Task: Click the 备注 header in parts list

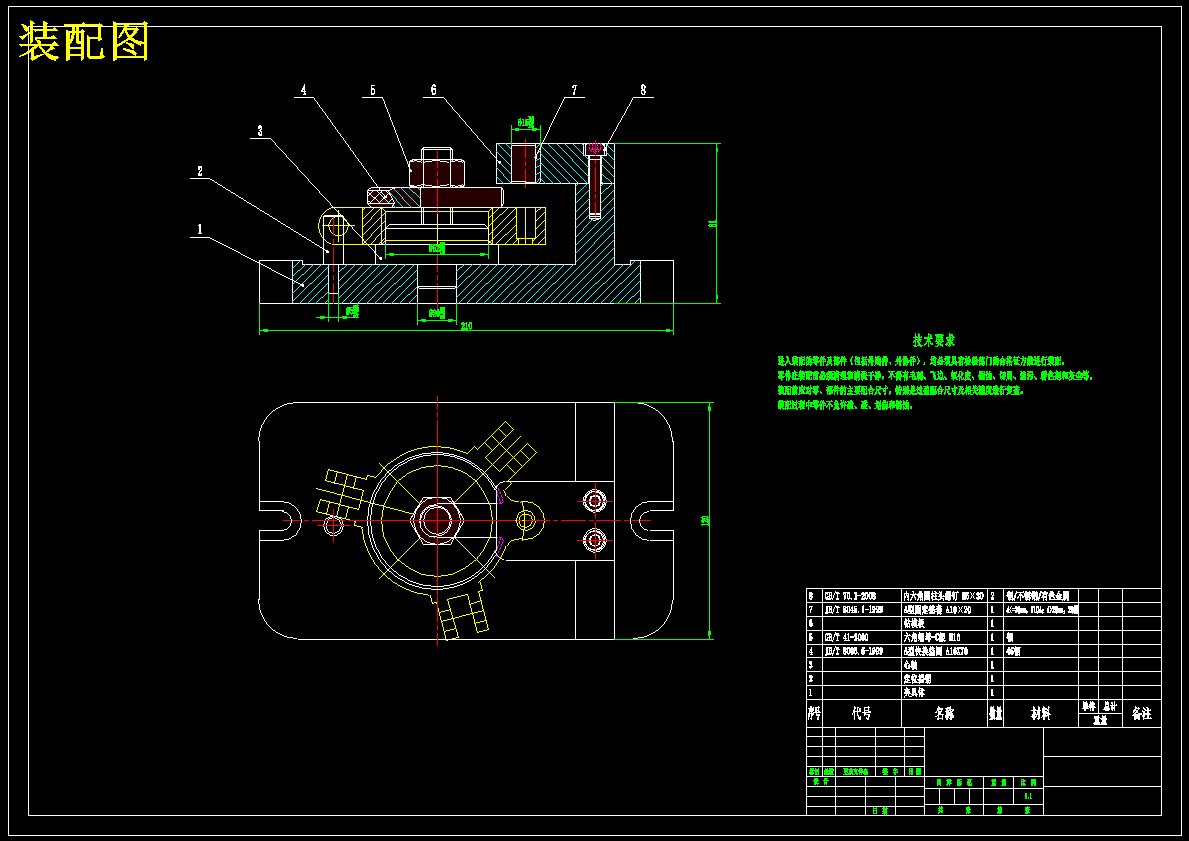Action: coord(1142,714)
